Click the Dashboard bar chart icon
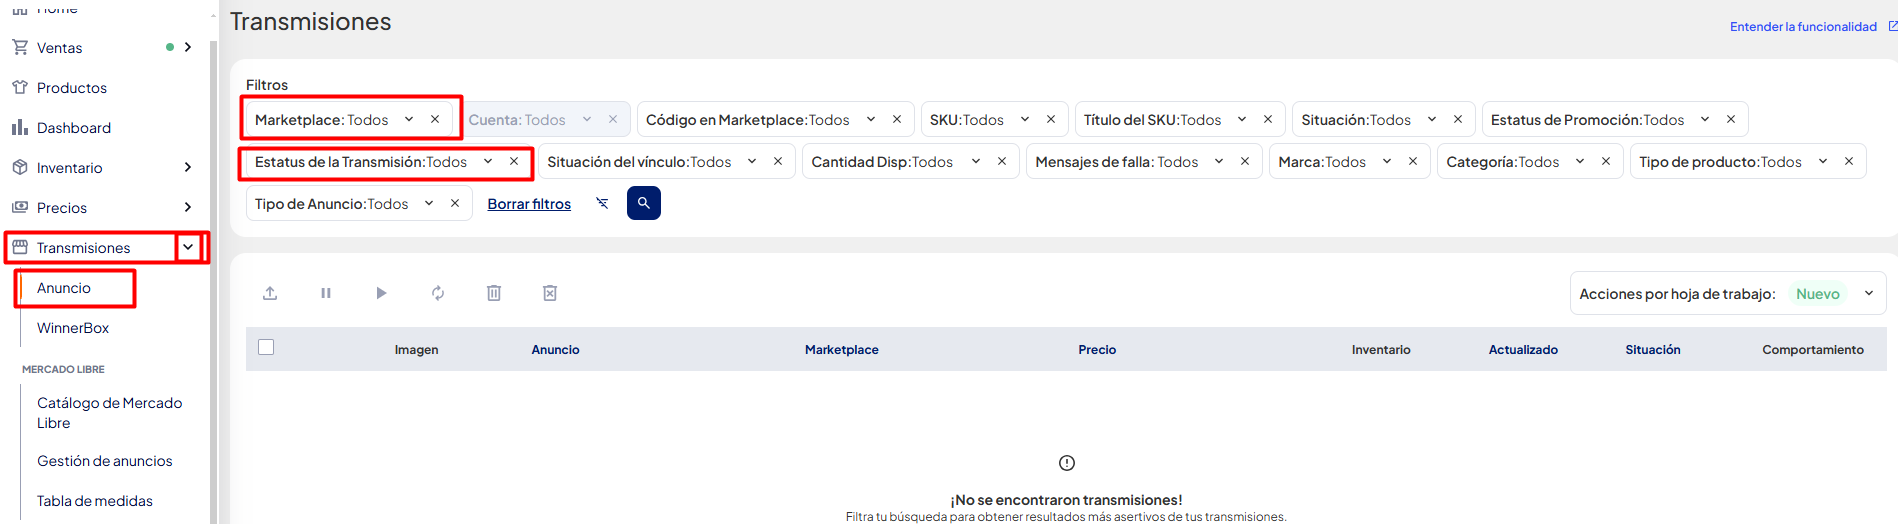 pos(20,127)
